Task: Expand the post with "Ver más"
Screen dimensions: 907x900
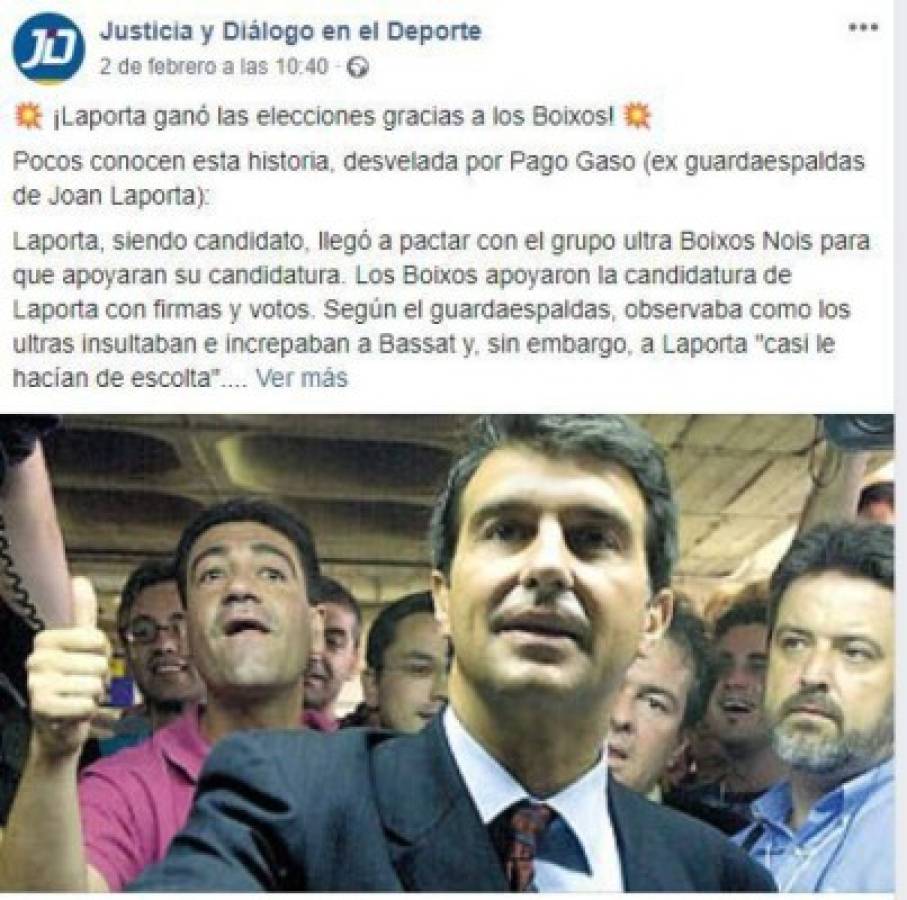Action: (x=301, y=378)
